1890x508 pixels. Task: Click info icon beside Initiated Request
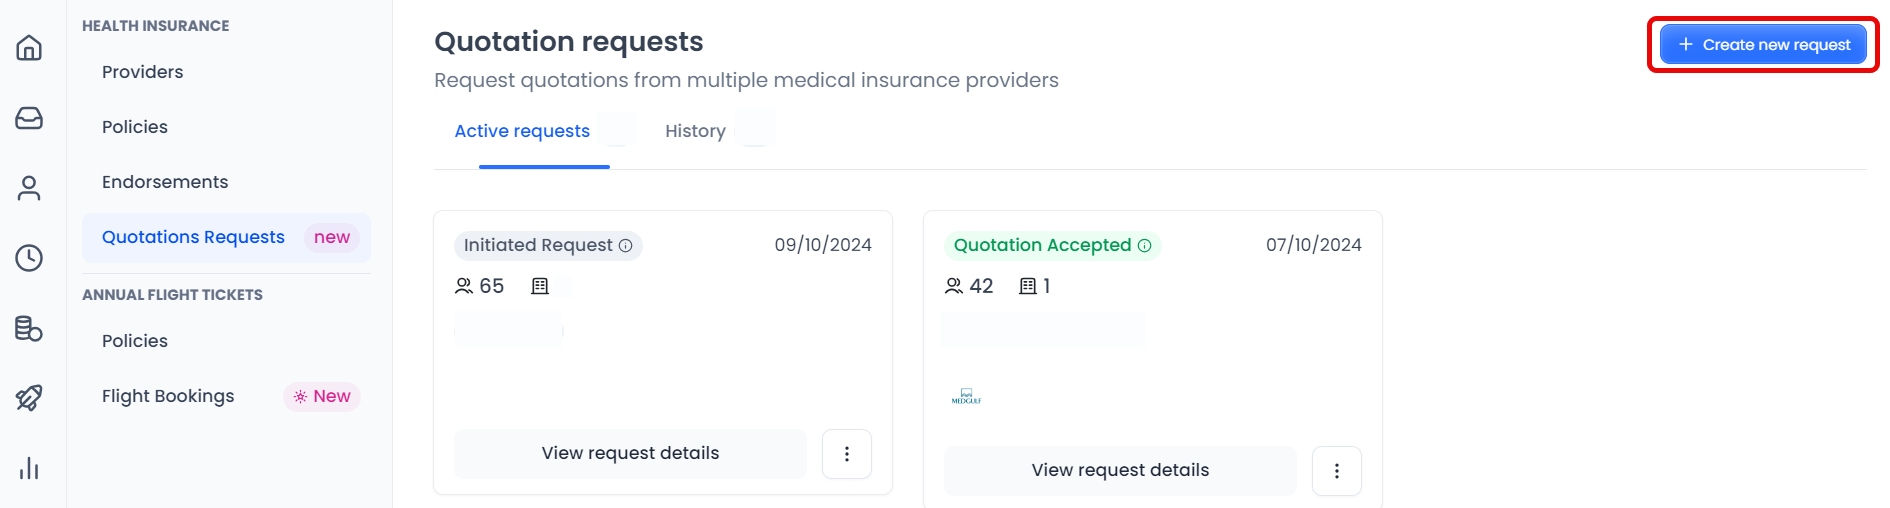coord(626,246)
